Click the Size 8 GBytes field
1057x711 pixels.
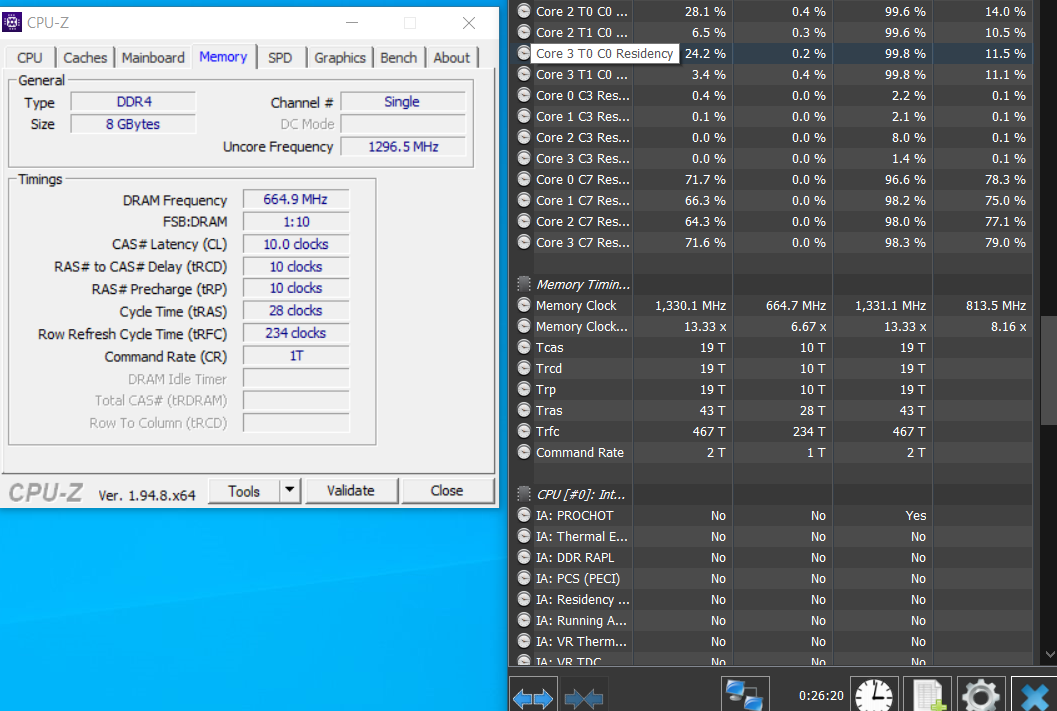click(x=133, y=124)
